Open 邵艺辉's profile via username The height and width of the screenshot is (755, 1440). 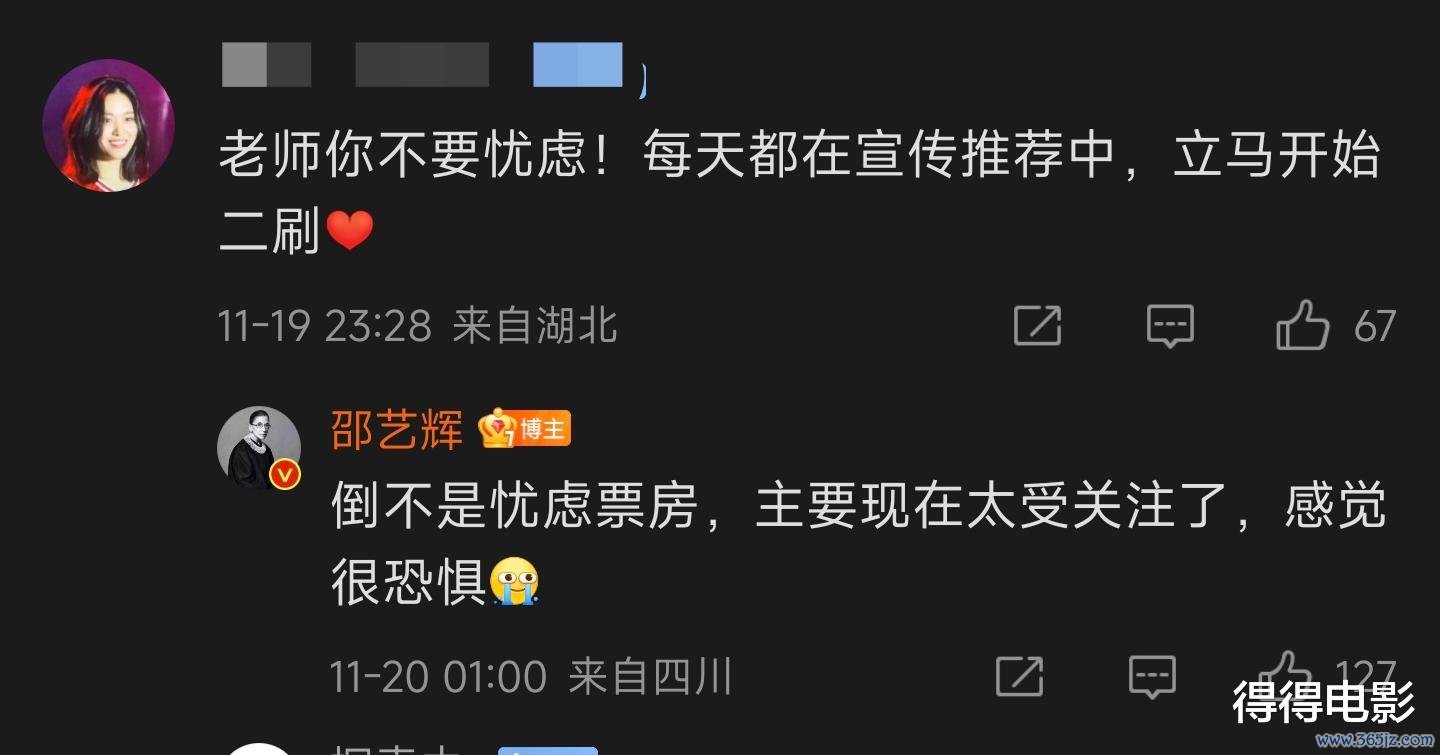coord(397,431)
